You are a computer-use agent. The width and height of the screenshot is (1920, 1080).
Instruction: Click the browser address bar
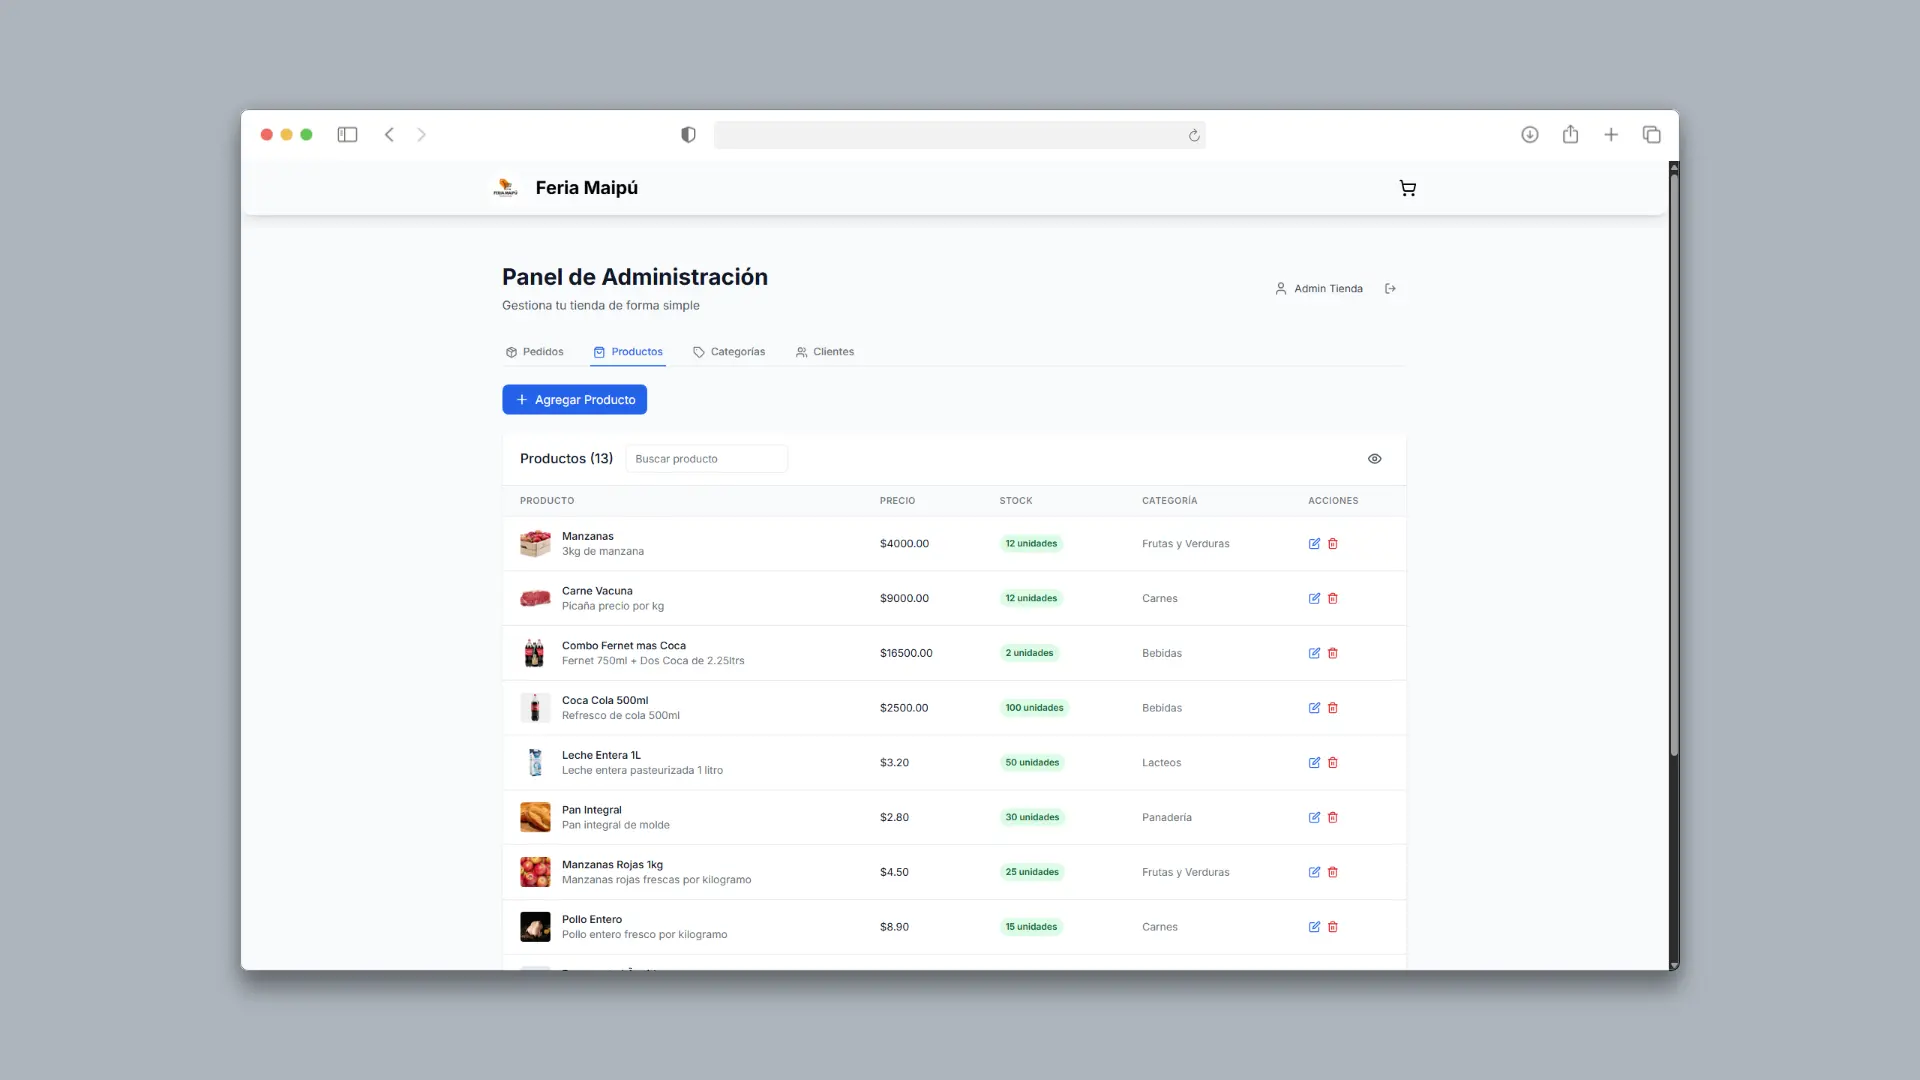(x=960, y=135)
